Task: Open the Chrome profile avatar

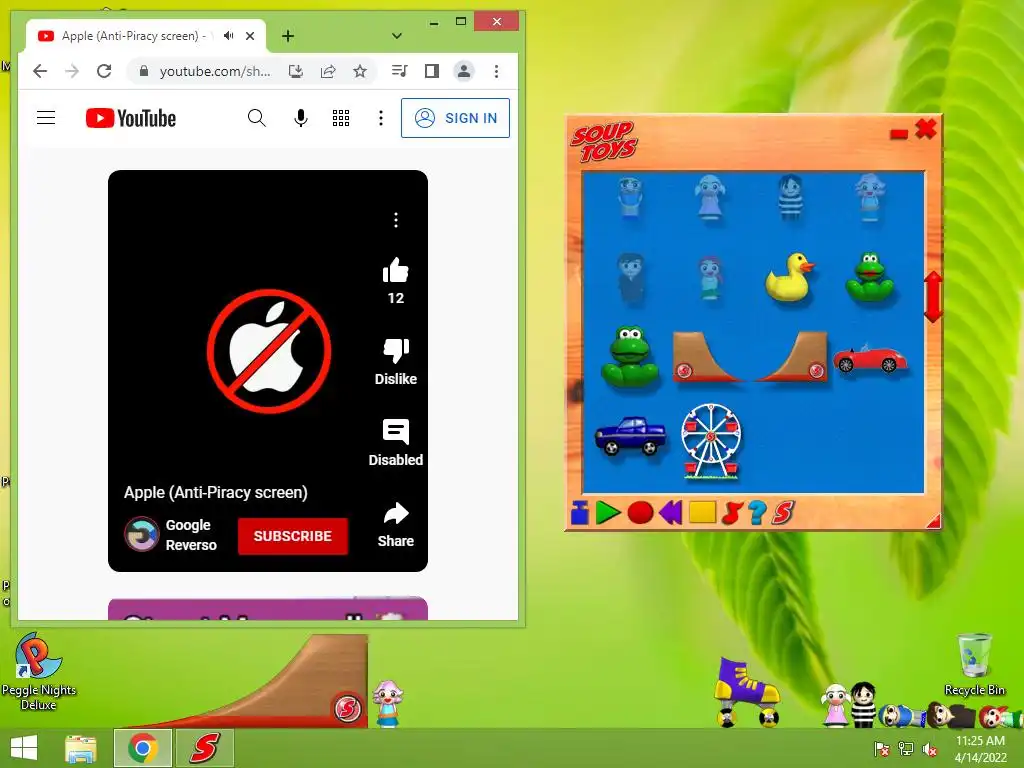Action: tap(464, 71)
